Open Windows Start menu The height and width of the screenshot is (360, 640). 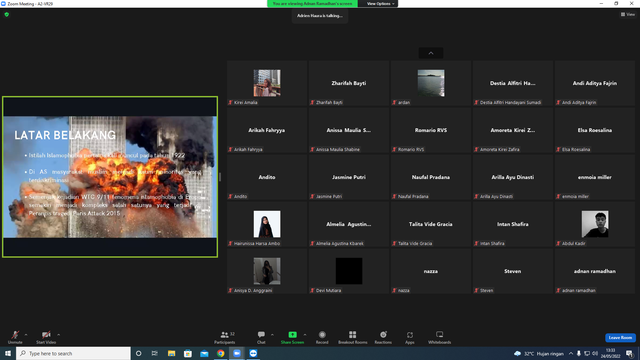click(8, 353)
